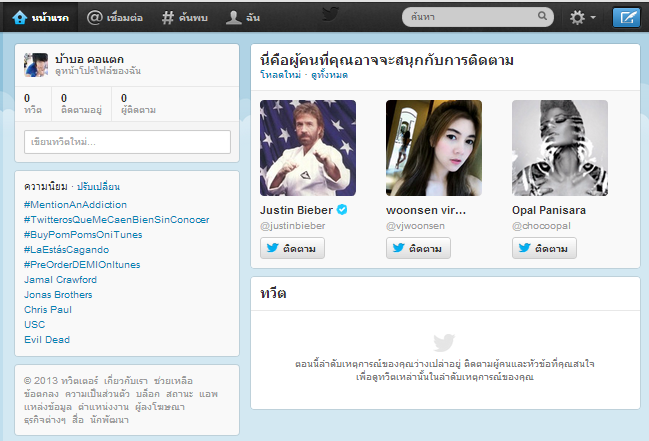Click footer link ธุรกิจต่างๆ
Image resolution: width=649 pixels, height=441 pixels.
point(45,420)
